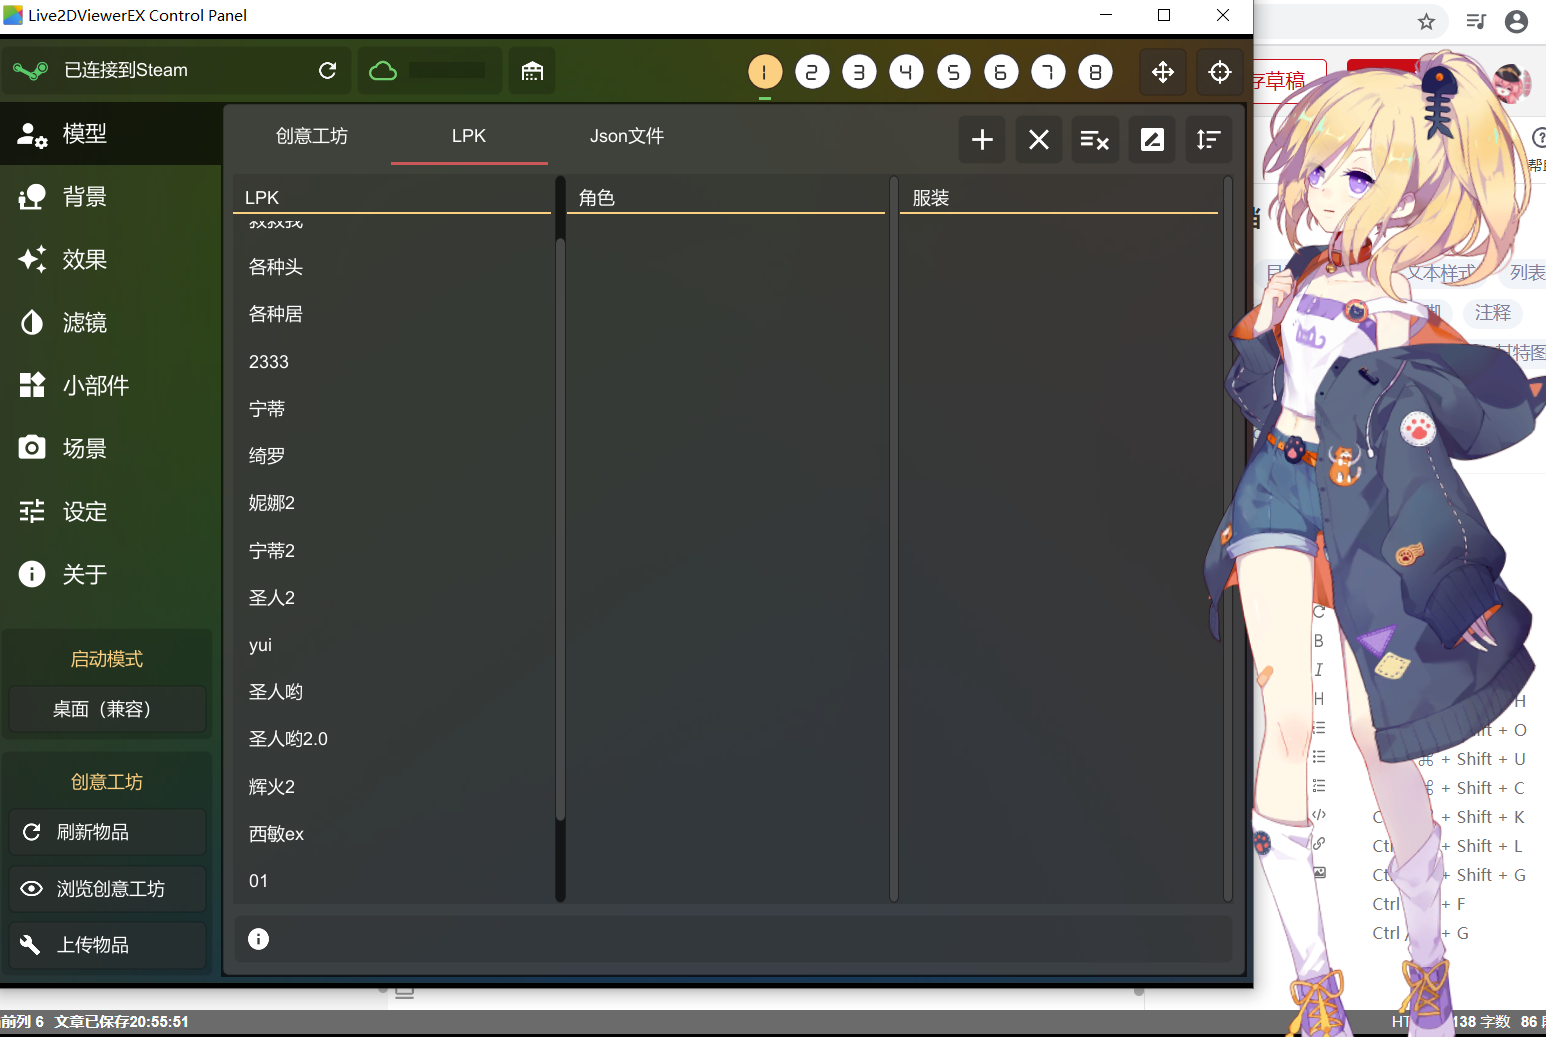Click the edit pencil icon

(1152, 140)
